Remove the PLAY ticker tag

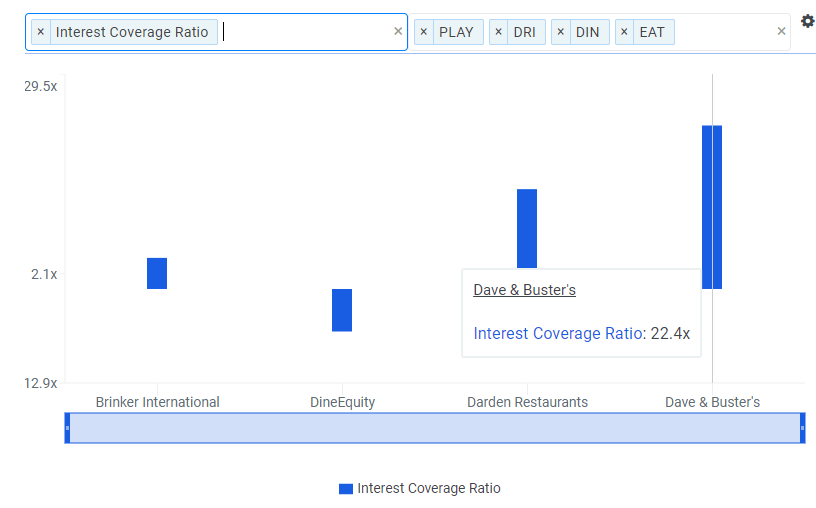pos(424,32)
